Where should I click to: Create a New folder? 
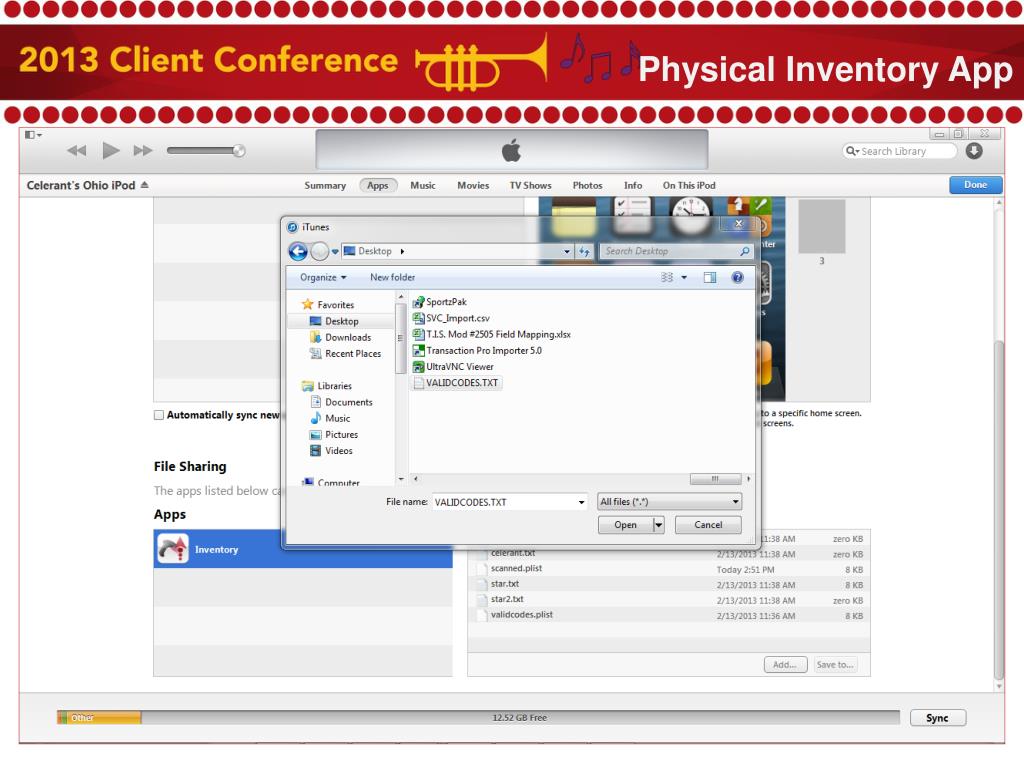tap(392, 278)
